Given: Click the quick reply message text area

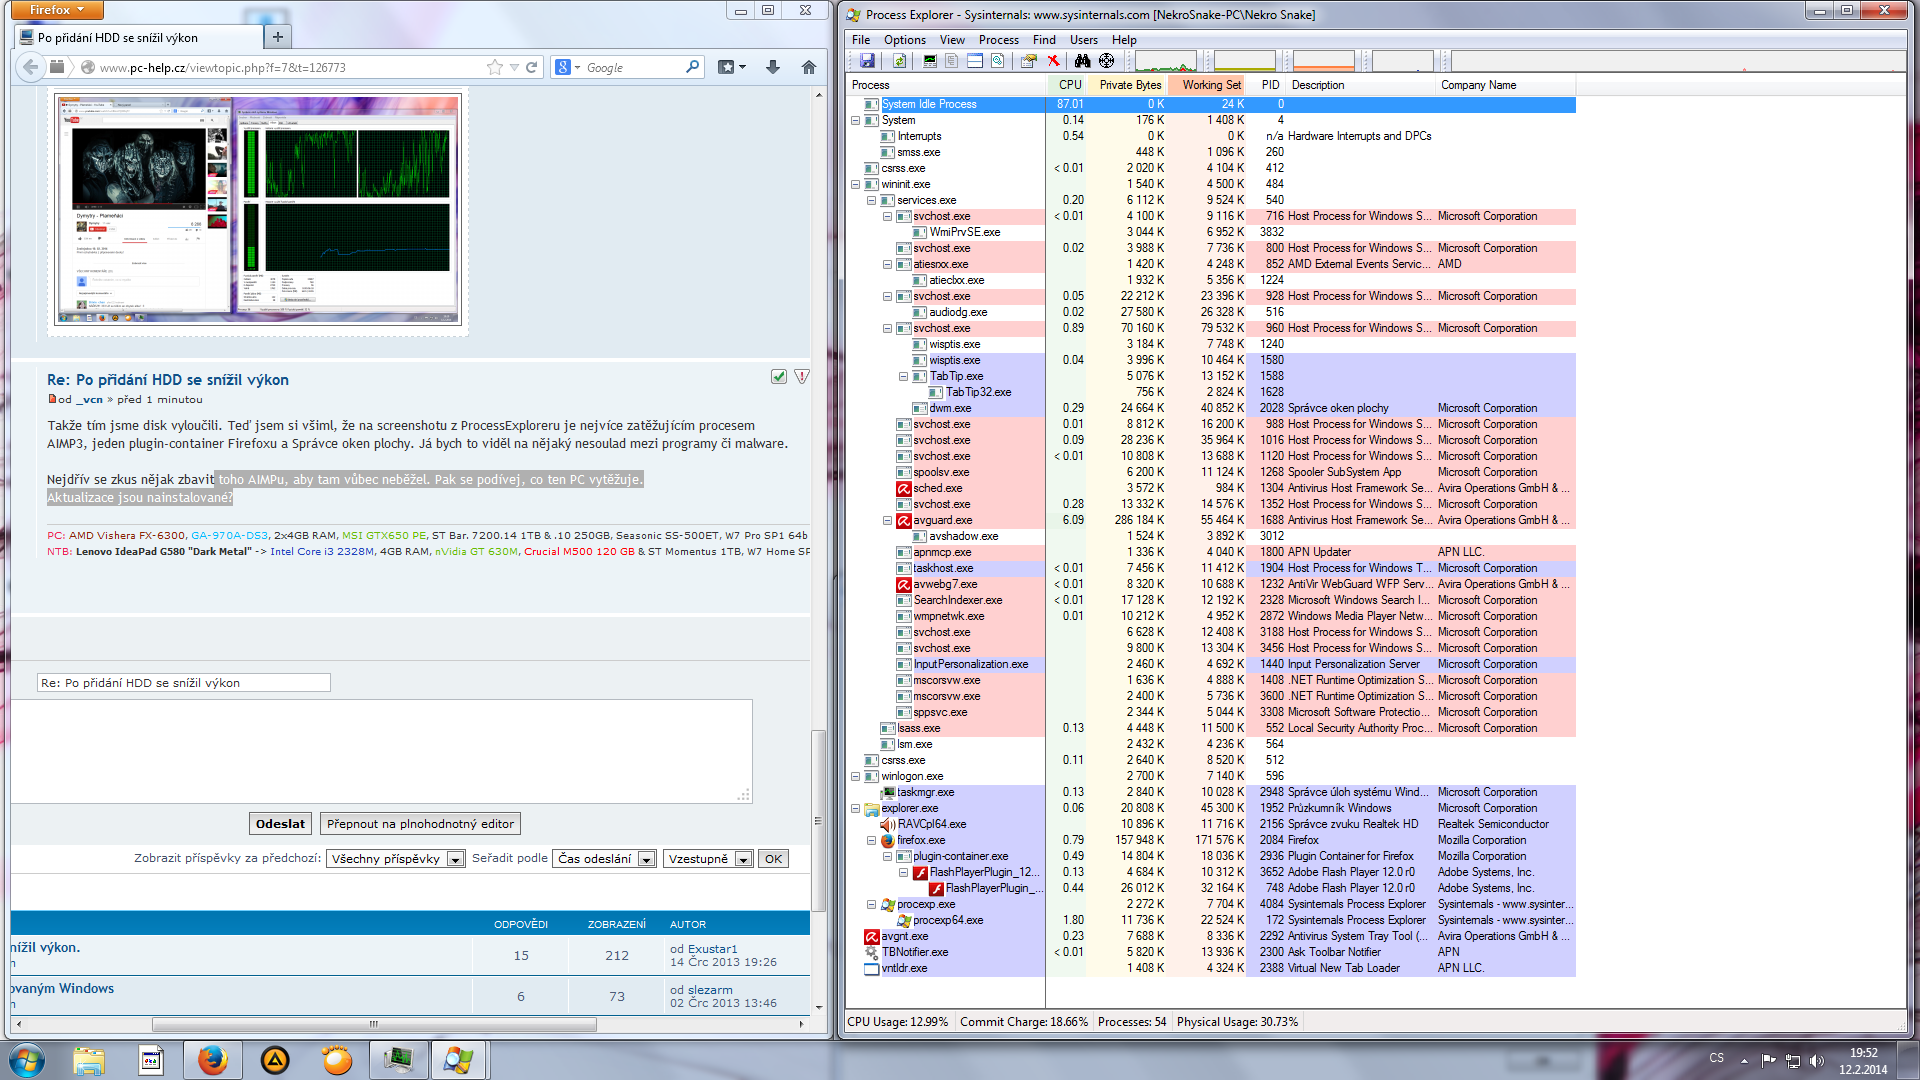Looking at the screenshot, I should point(382,751).
